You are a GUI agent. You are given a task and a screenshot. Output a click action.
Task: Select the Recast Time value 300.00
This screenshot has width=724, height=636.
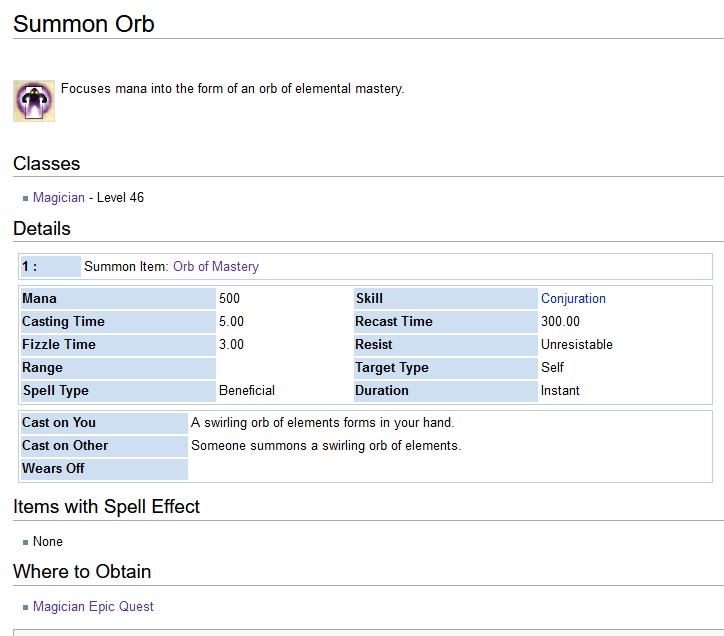point(560,322)
